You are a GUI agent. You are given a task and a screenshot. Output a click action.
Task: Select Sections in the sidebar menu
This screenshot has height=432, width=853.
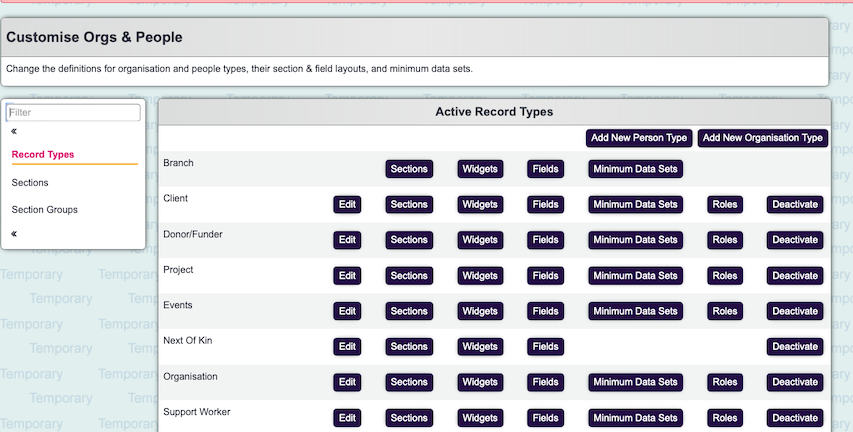point(30,183)
